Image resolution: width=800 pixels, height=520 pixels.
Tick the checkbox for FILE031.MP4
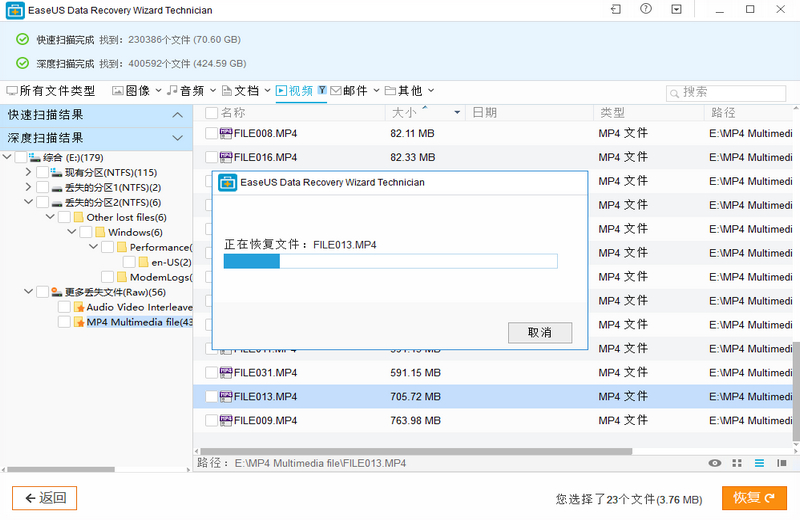point(211,373)
